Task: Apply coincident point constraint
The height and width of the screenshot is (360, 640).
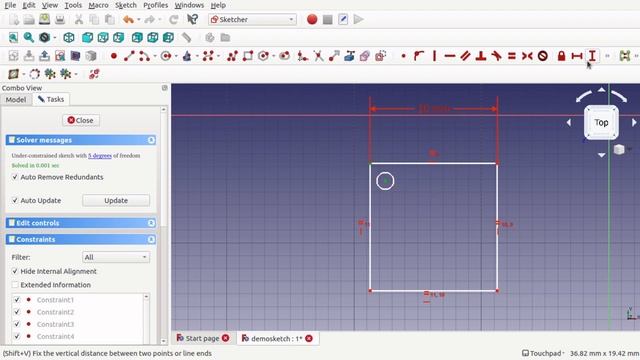Action: [x=403, y=56]
